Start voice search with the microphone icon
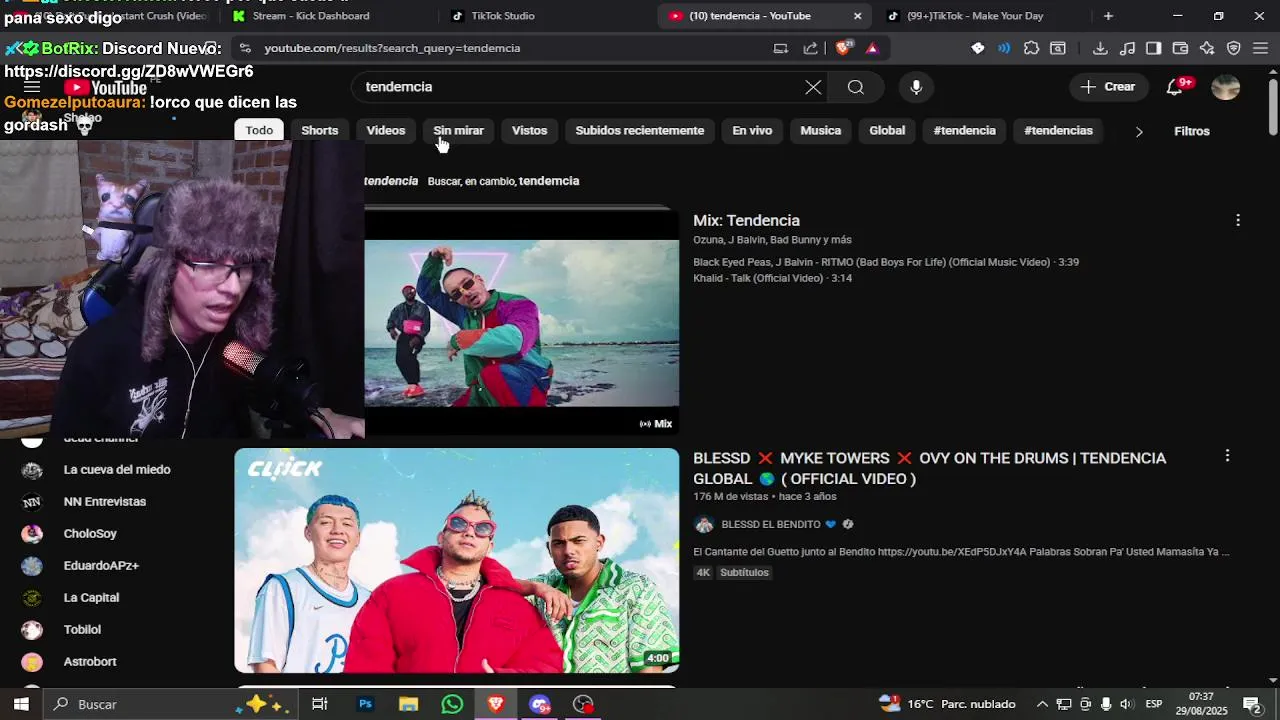1280x720 pixels. [916, 87]
